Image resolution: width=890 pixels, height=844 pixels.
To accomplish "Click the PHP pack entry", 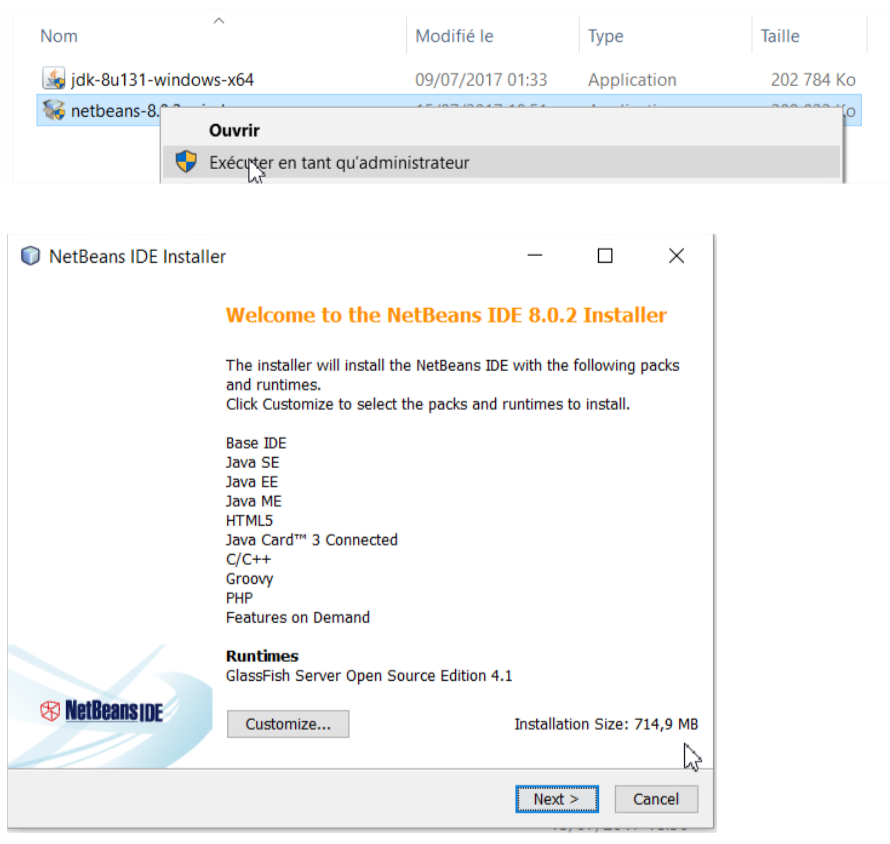I will tap(240, 598).
